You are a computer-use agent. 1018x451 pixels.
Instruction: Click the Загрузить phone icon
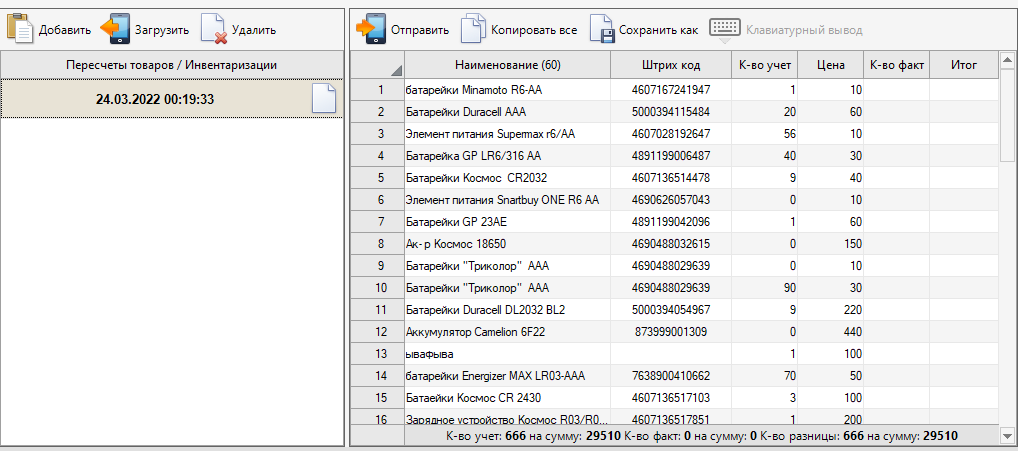tap(116, 29)
